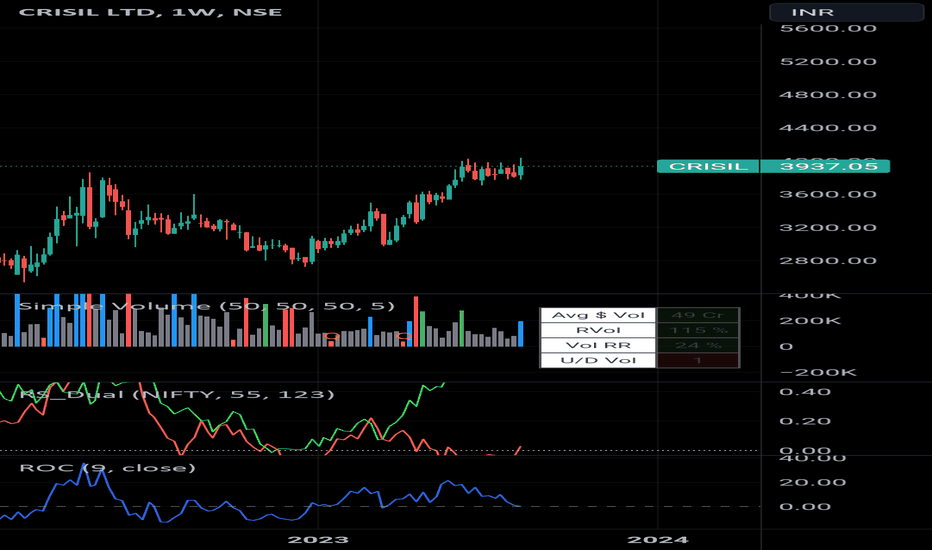Click the 2023 time axis label
Image resolution: width=932 pixels, height=550 pixels.
[x=318, y=540]
